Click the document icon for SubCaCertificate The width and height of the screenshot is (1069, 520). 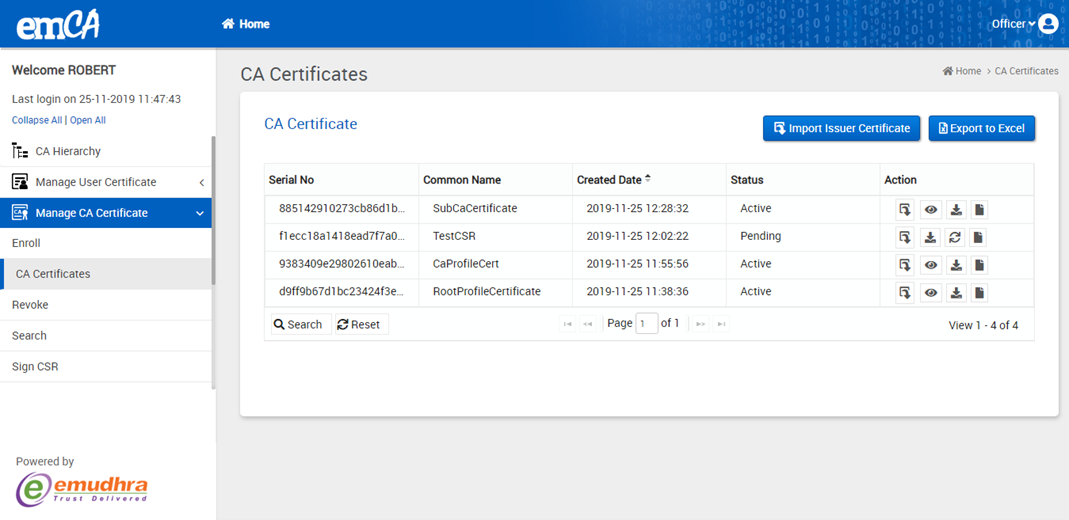click(979, 210)
